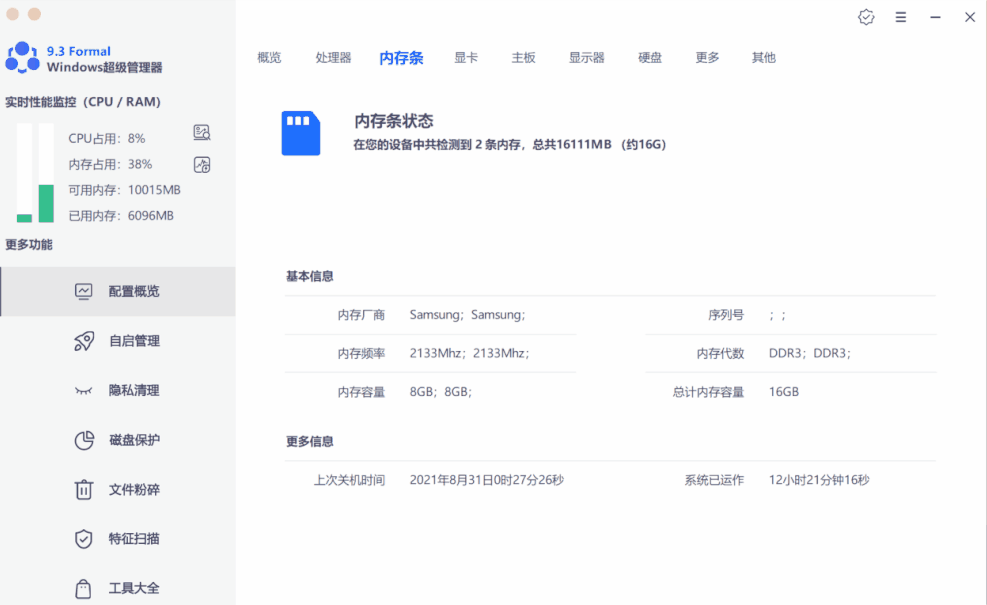Click the 特征扫描 shield icon
The image size is (987, 605).
click(84, 539)
